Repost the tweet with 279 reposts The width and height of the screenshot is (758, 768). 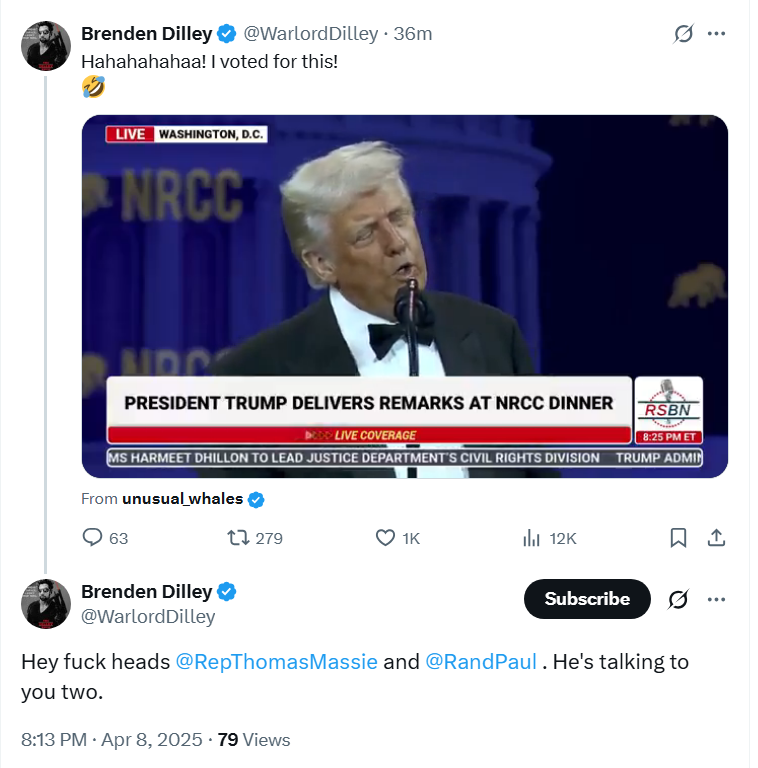coord(238,538)
